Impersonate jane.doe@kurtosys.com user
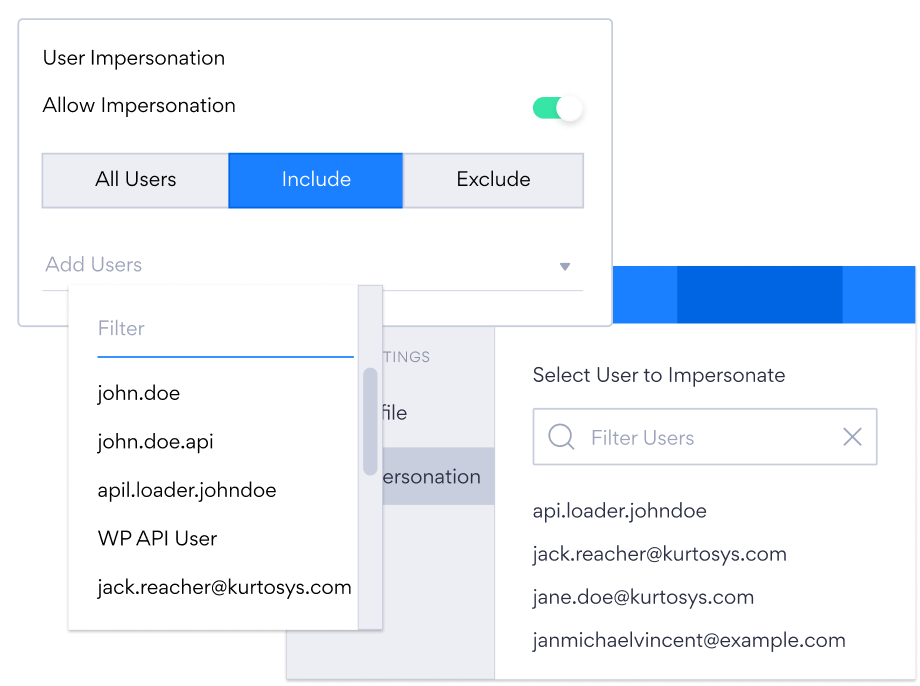Viewport: 920px width, 686px height. [x=643, y=597]
